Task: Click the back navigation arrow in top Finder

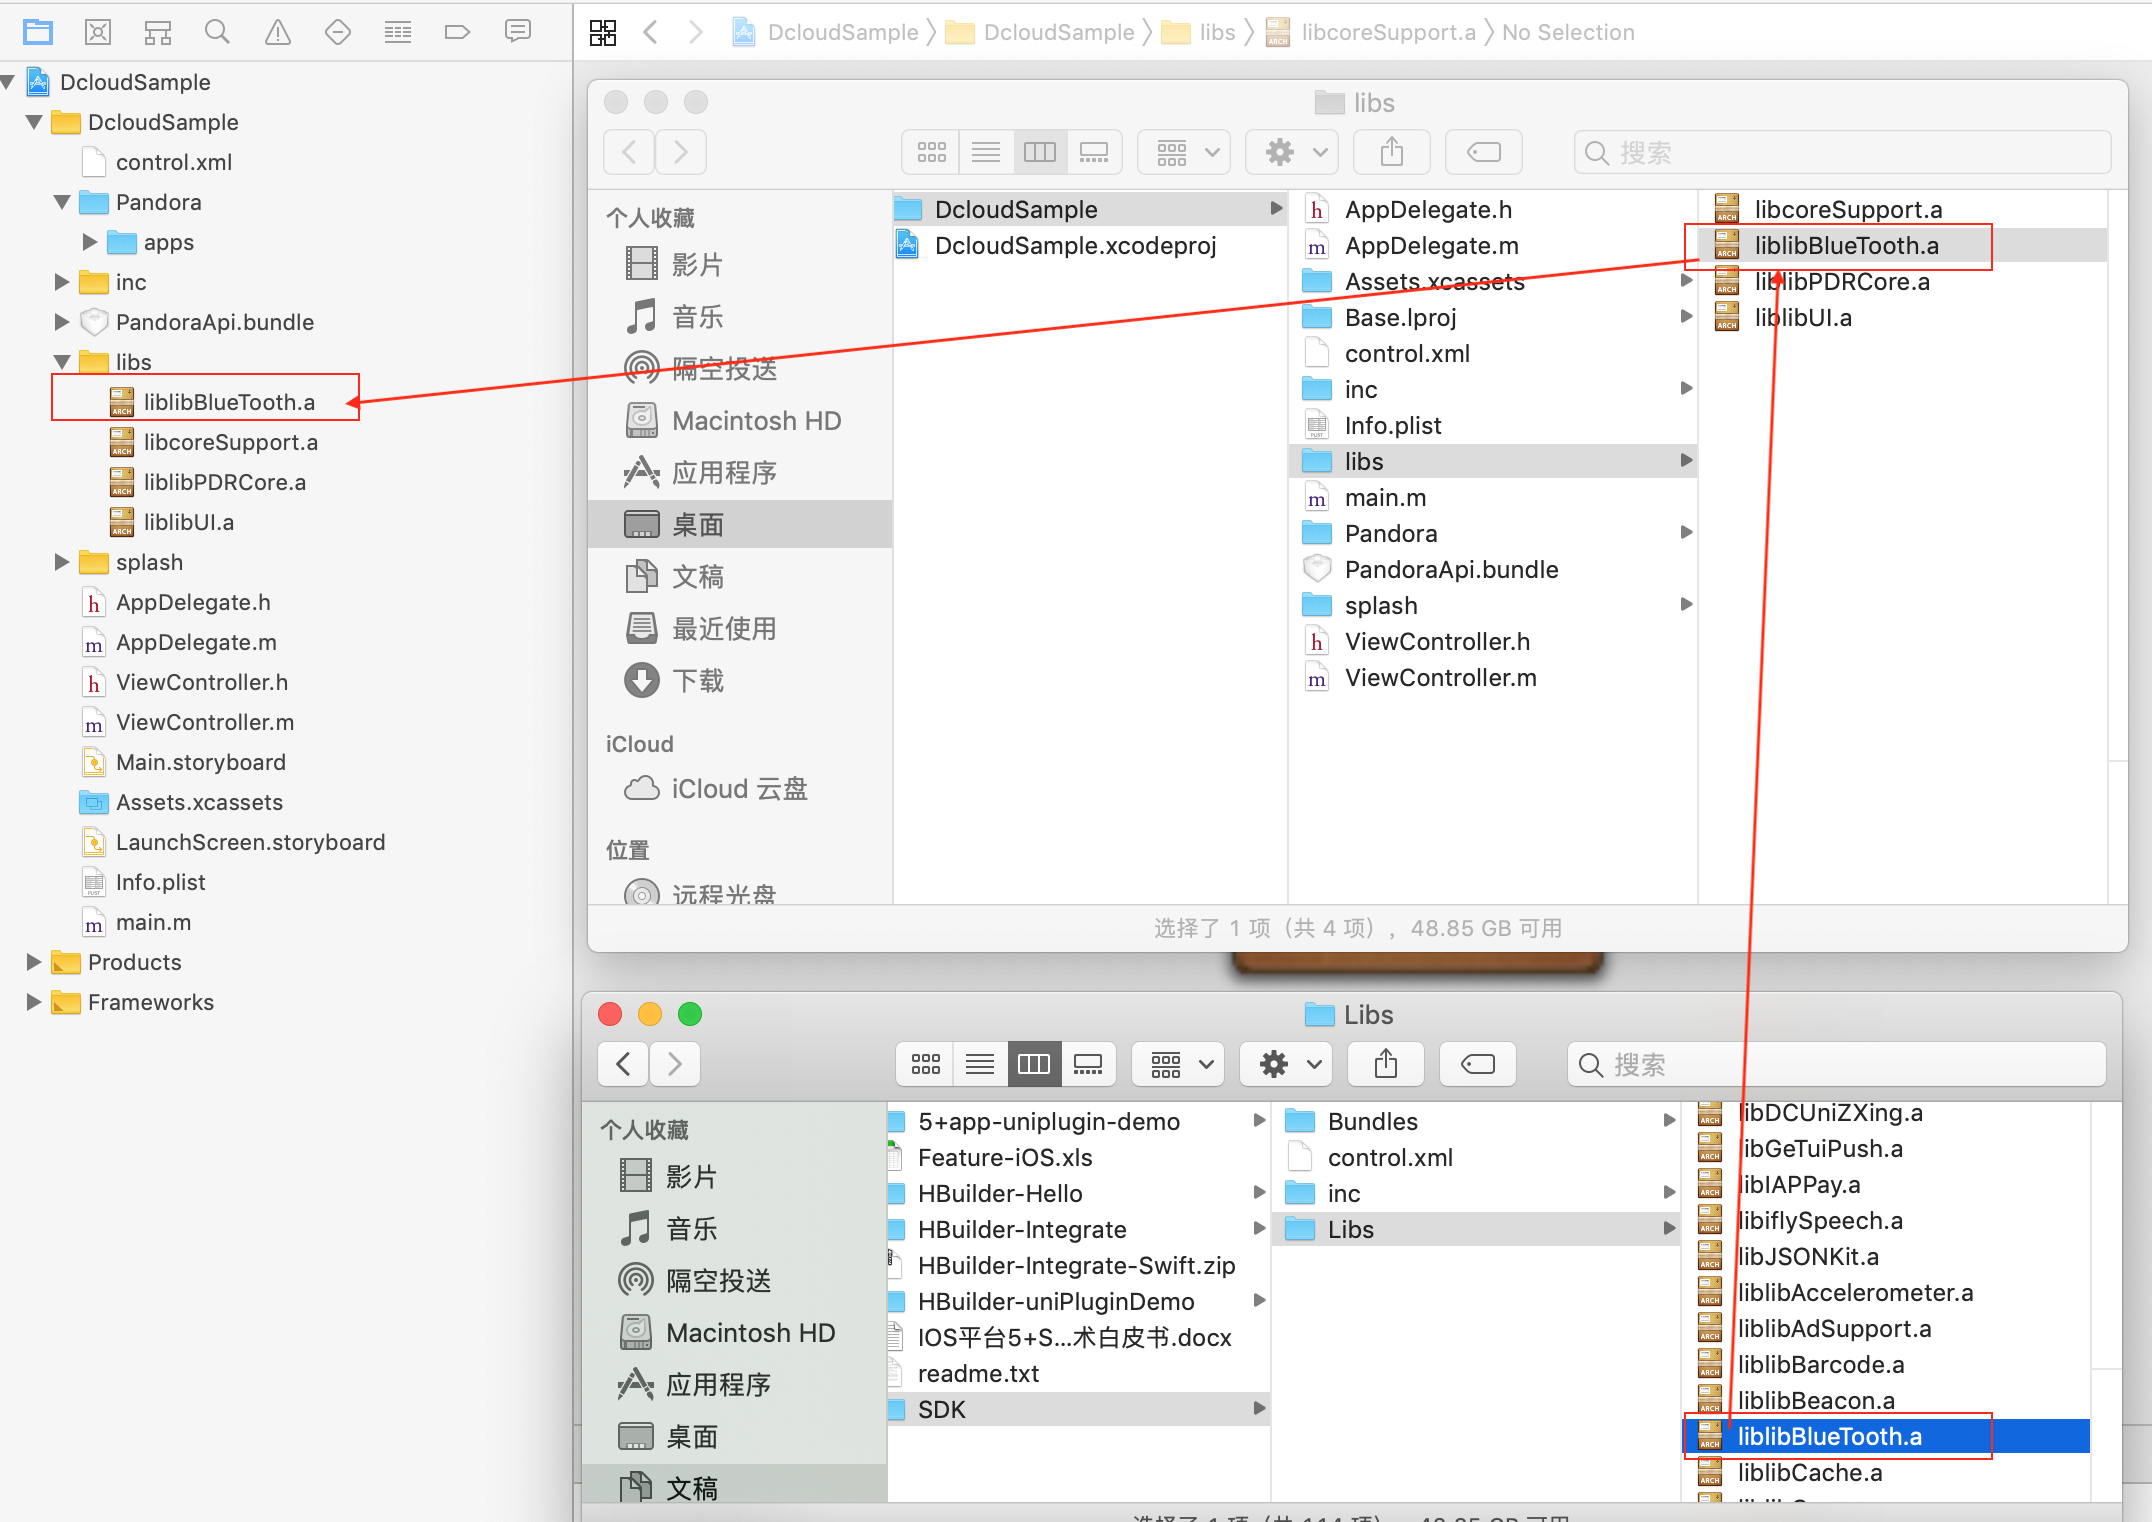Action: [x=631, y=150]
